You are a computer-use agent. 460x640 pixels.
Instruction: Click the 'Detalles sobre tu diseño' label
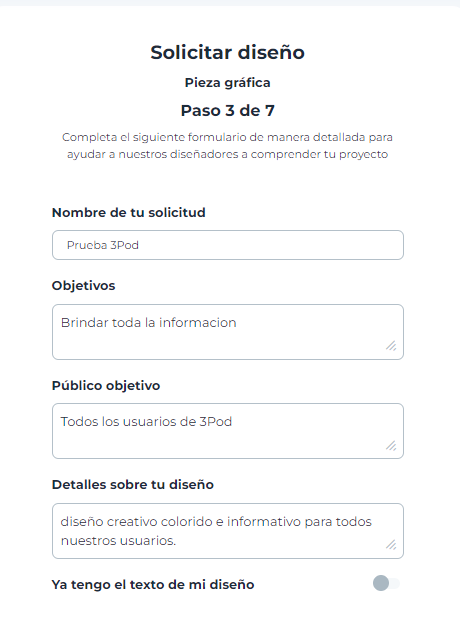(133, 484)
